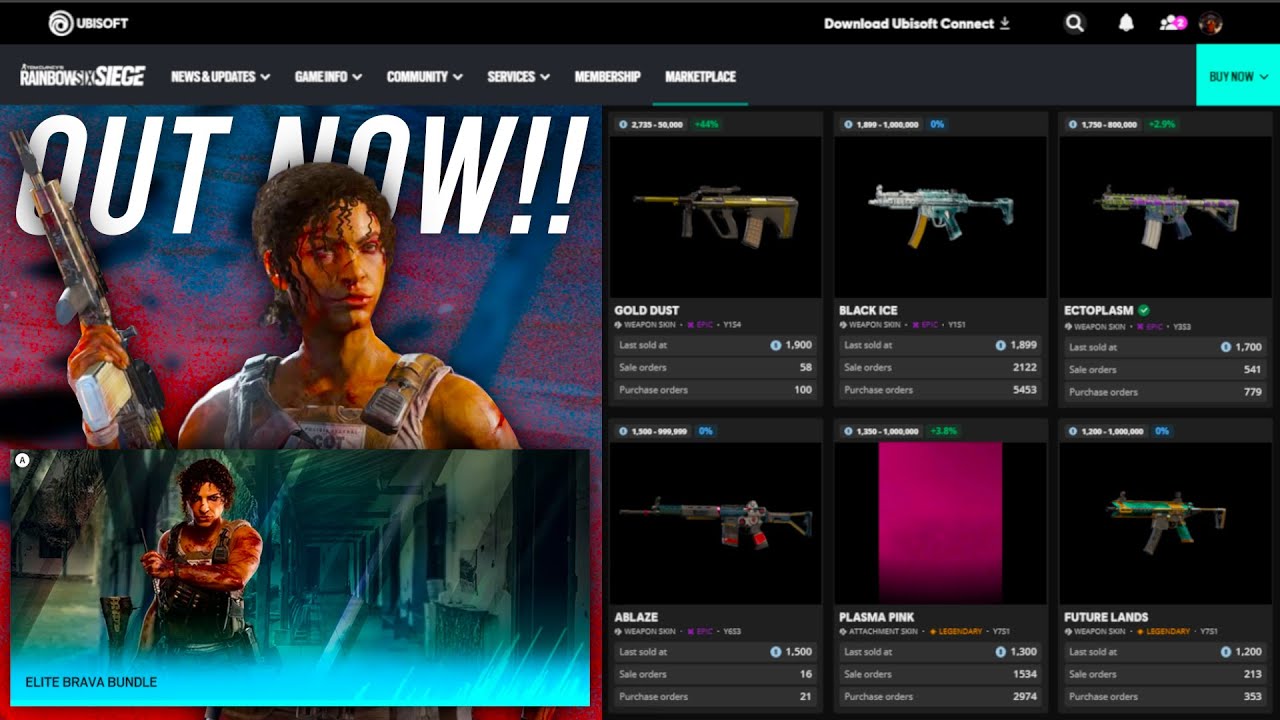Click the Plasma Pink item title

click(877, 617)
